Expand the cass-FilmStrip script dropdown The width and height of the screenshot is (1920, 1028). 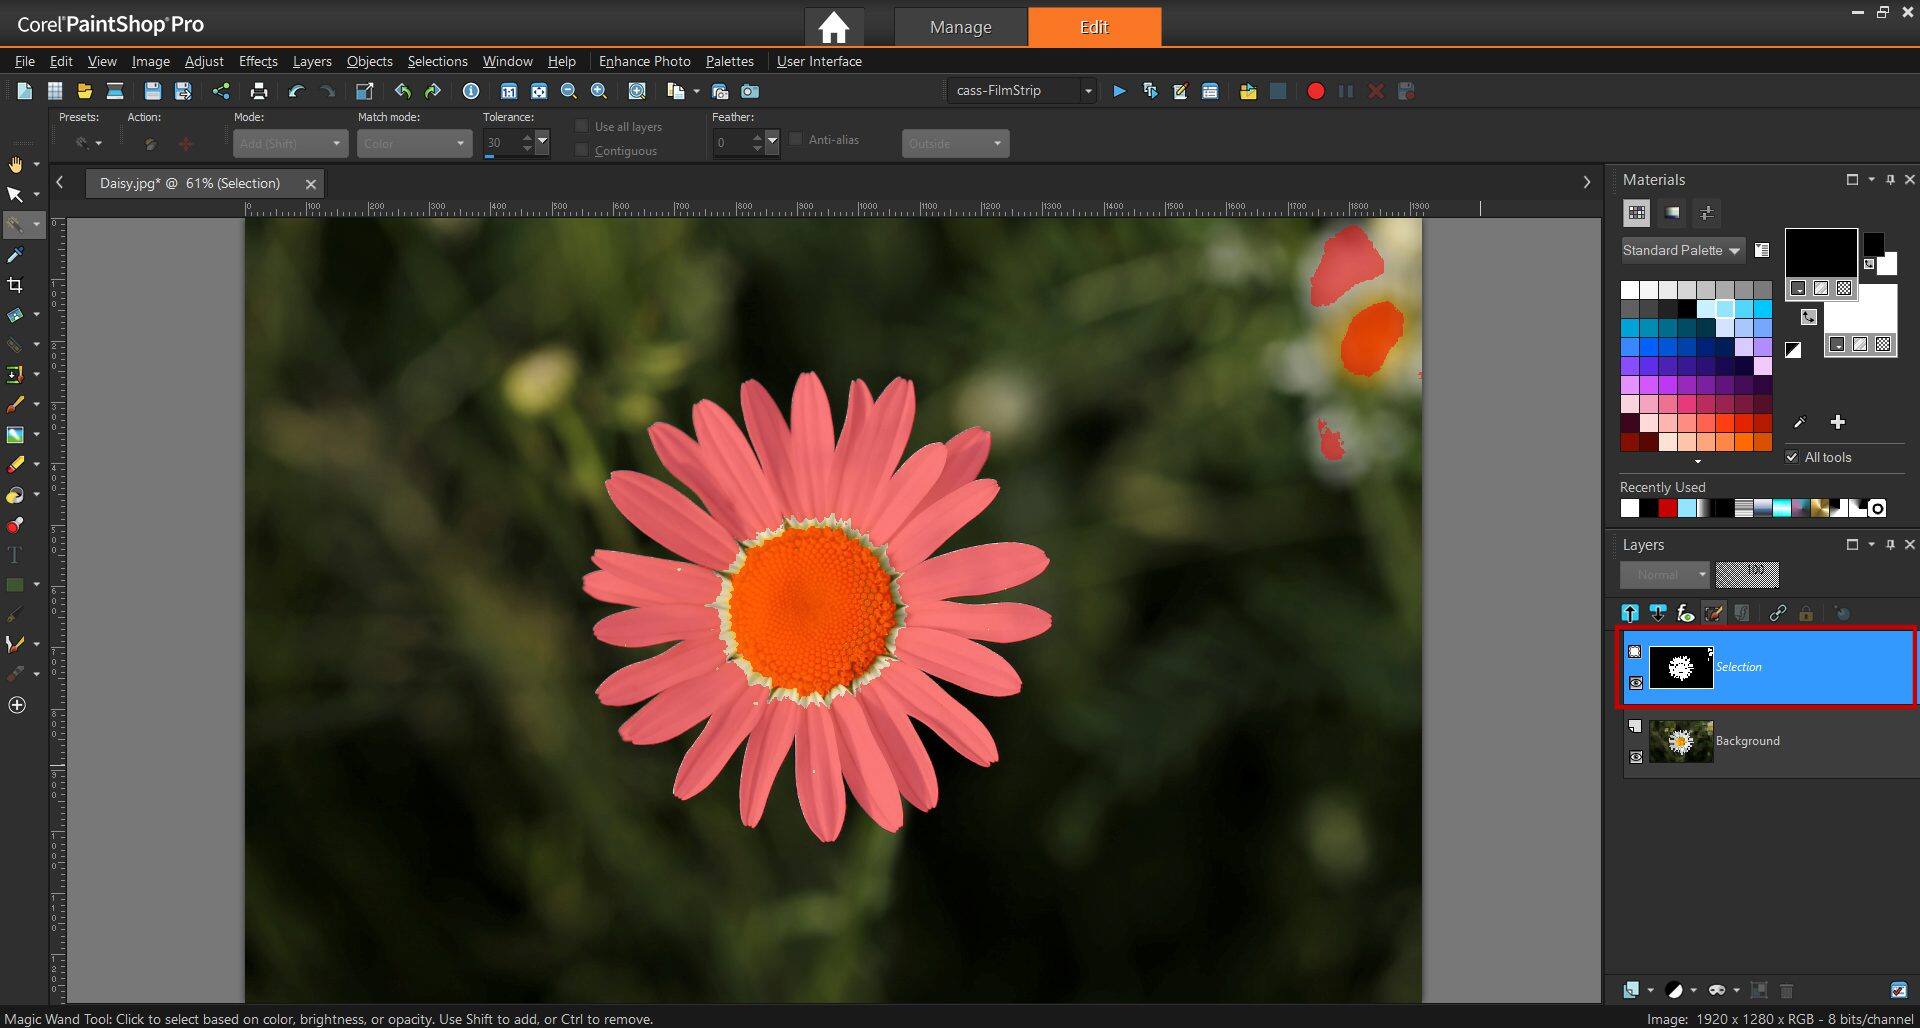pos(1088,91)
